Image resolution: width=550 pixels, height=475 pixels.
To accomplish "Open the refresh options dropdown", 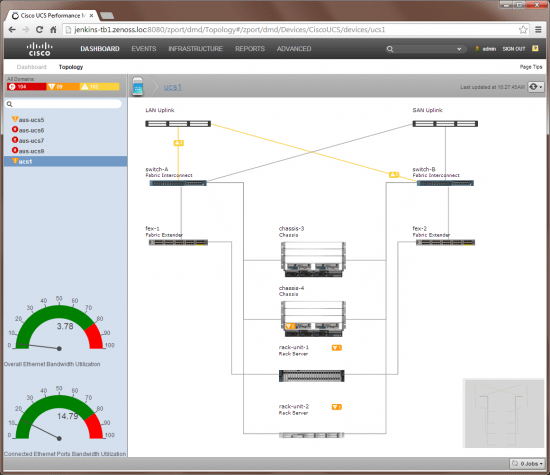I will tap(536, 87).
